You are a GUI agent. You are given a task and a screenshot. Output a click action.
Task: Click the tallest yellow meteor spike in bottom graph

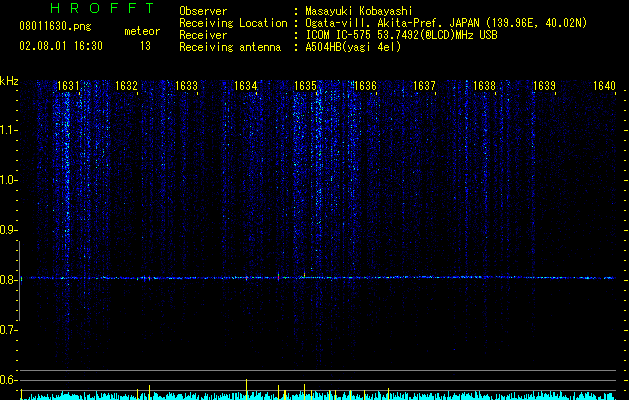pyautogui.click(x=246, y=389)
